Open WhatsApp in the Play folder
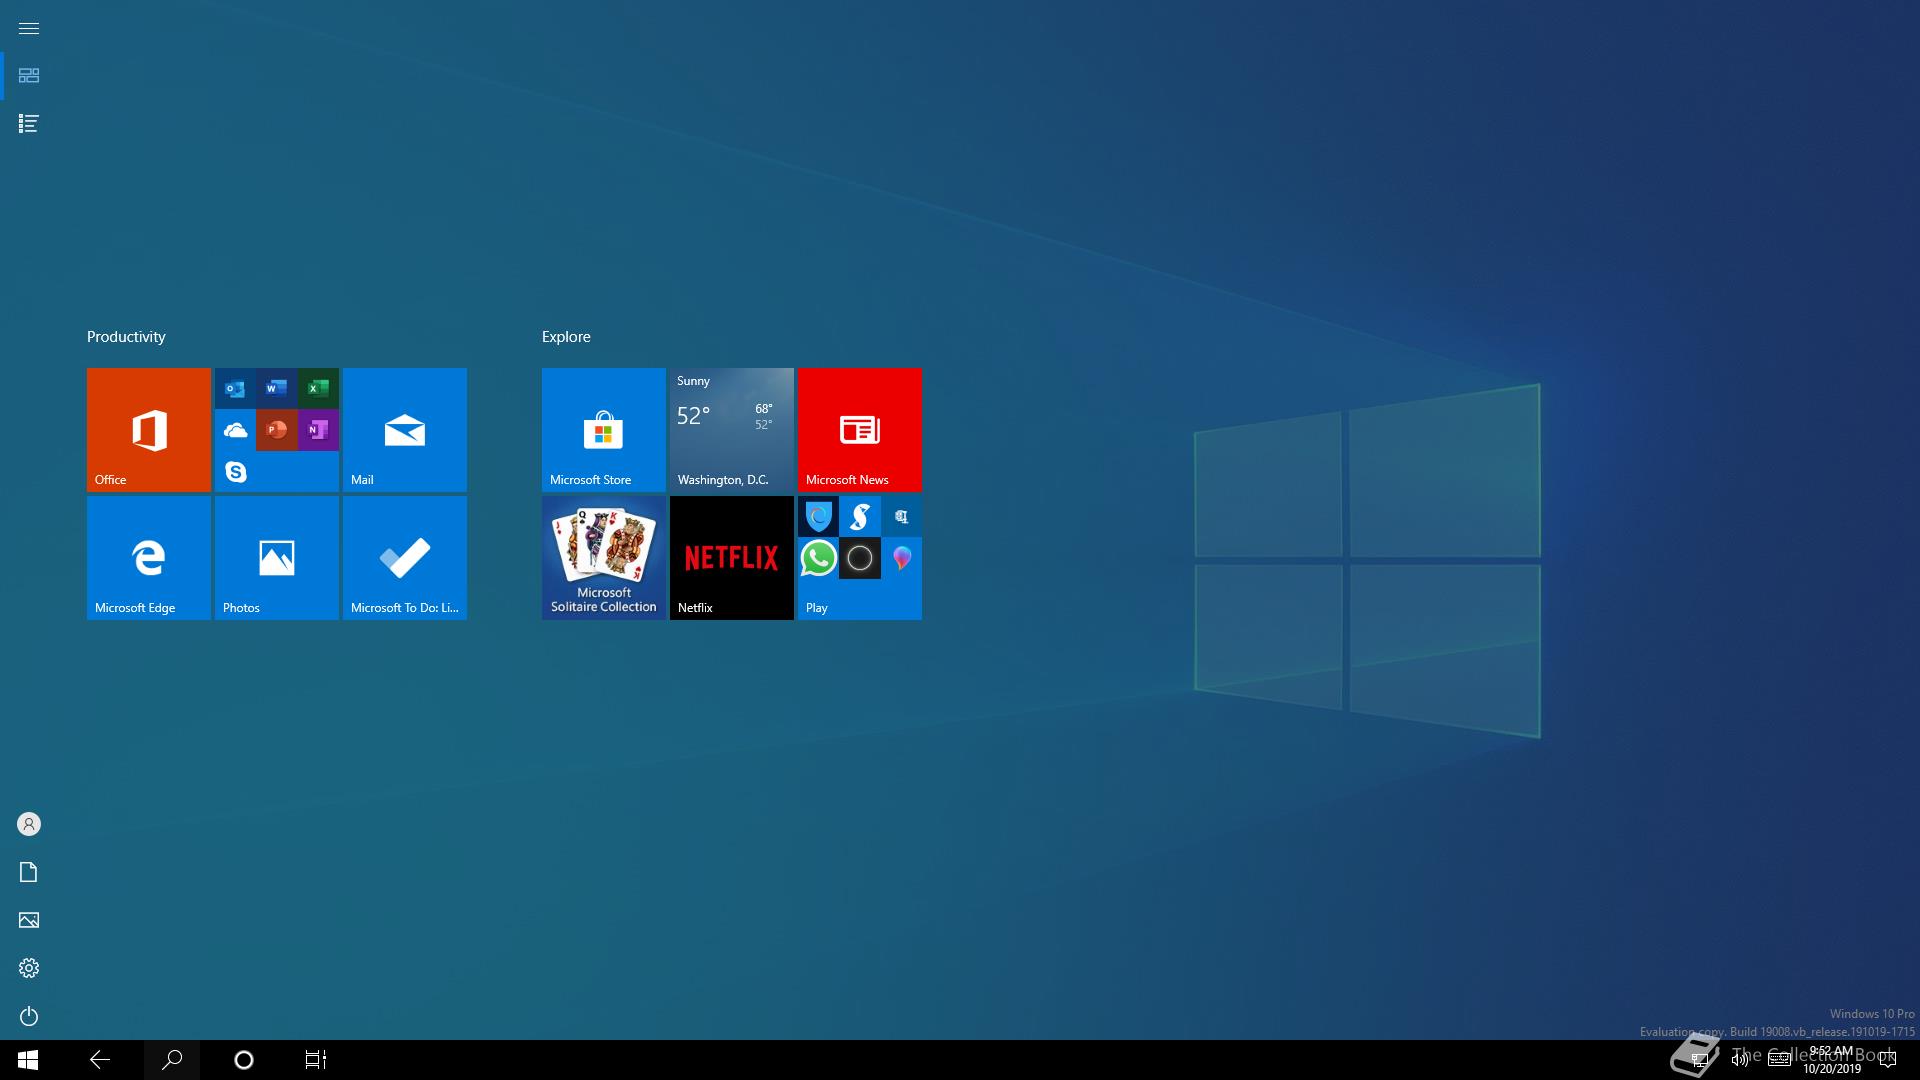 pos(818,558)
